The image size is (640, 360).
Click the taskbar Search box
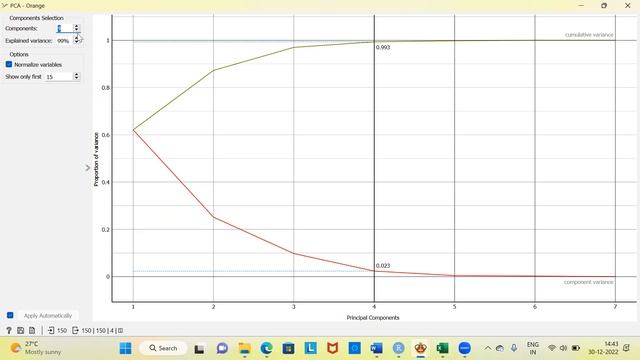[x=163, y=348]
